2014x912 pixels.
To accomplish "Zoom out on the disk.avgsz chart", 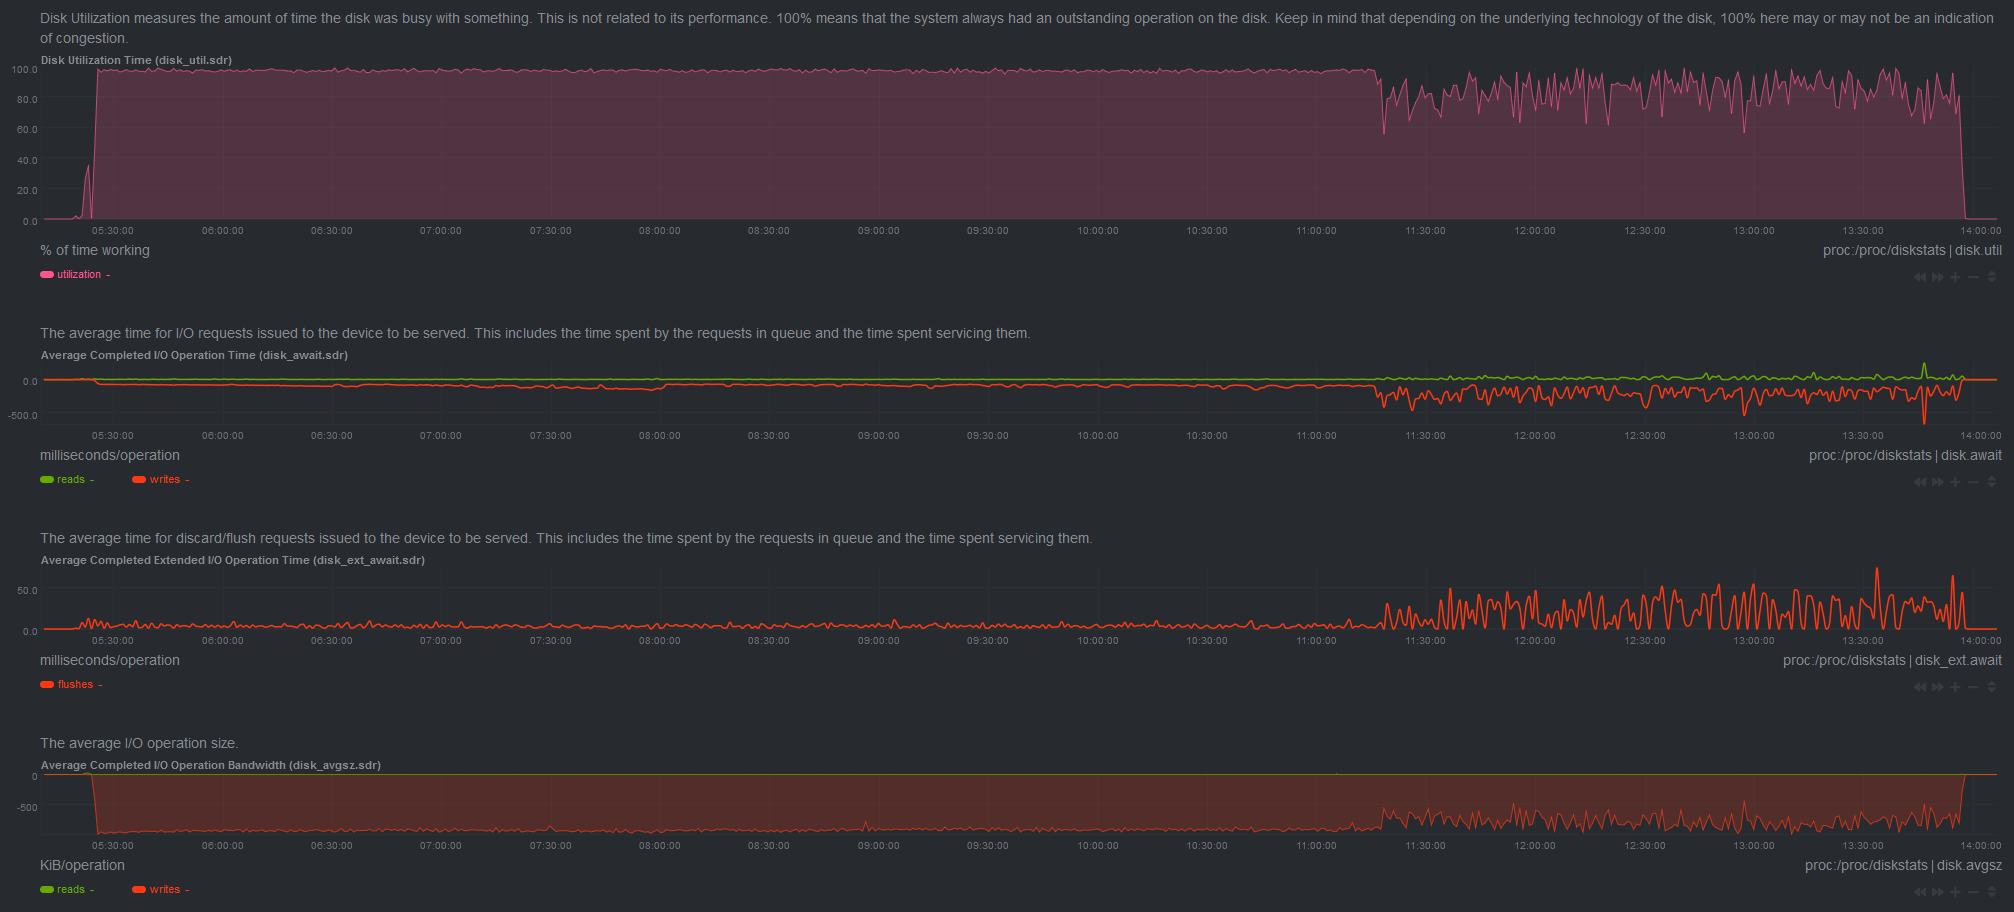I will (1973, 892).
